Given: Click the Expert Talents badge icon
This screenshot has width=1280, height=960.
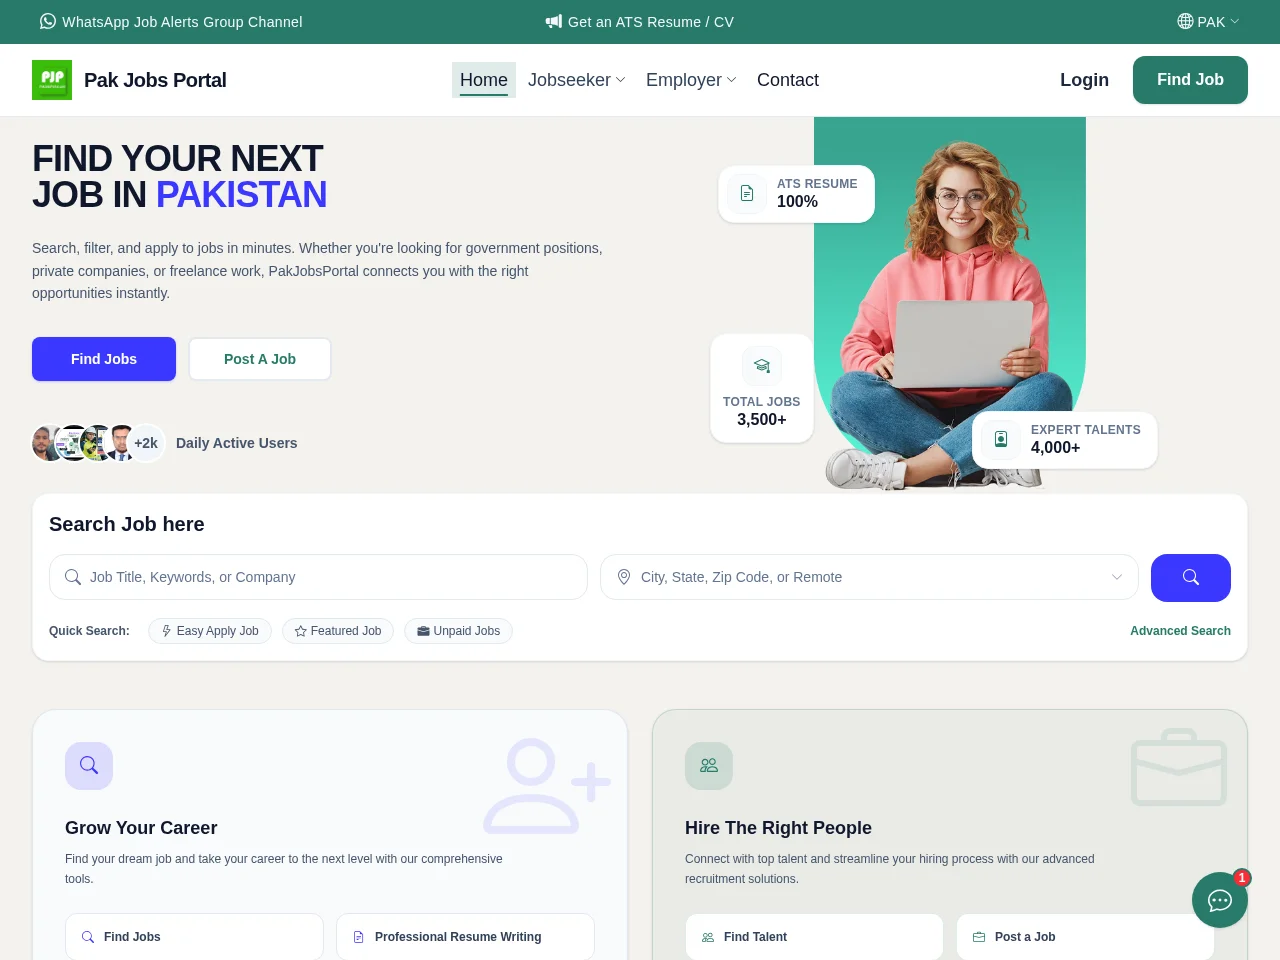Looking at the screenshot, I should click(x=1000, y=439).
